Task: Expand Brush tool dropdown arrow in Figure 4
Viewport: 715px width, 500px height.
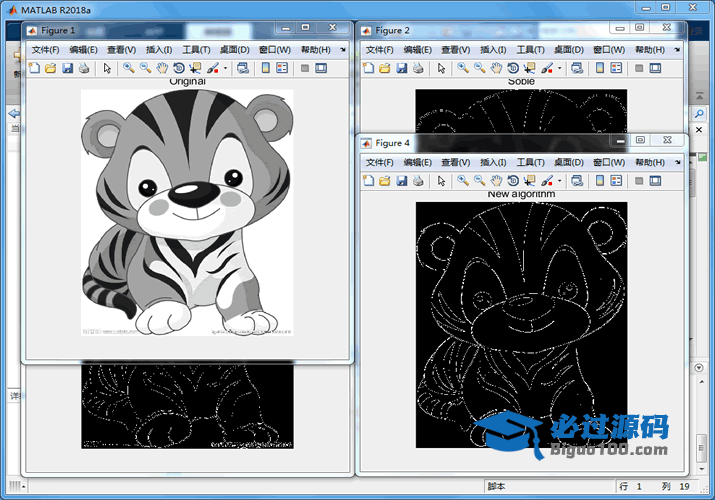Action: tap(559, 181)
